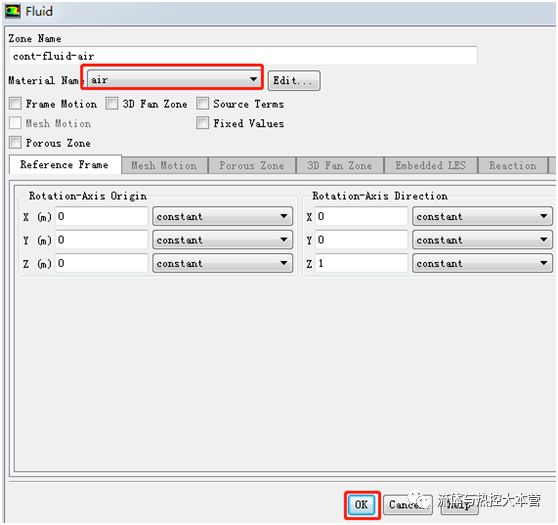Click the Cancel button
The height and width of the screenshot is (525, 558).
pos(408,504)
